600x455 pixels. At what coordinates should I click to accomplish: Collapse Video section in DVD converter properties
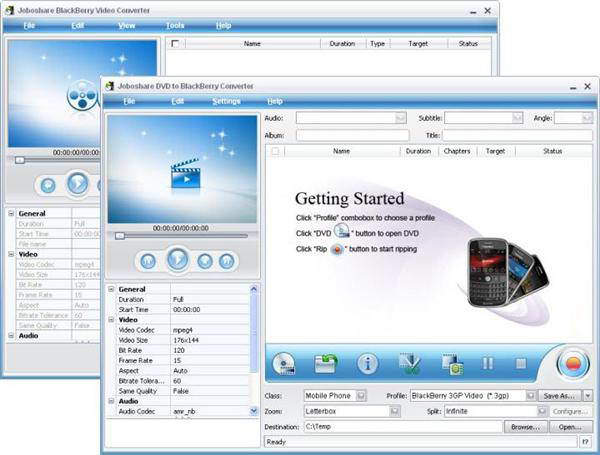coord(111,320)
